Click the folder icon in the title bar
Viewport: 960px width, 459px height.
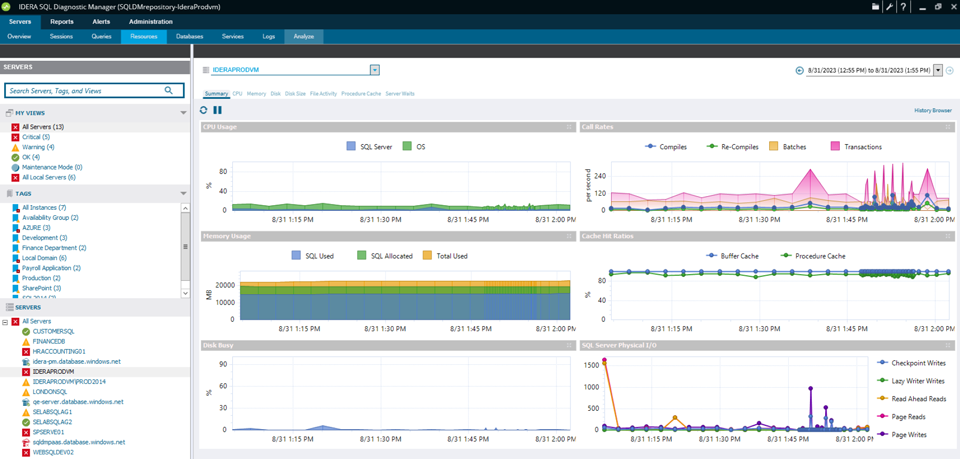pos(875,7)
